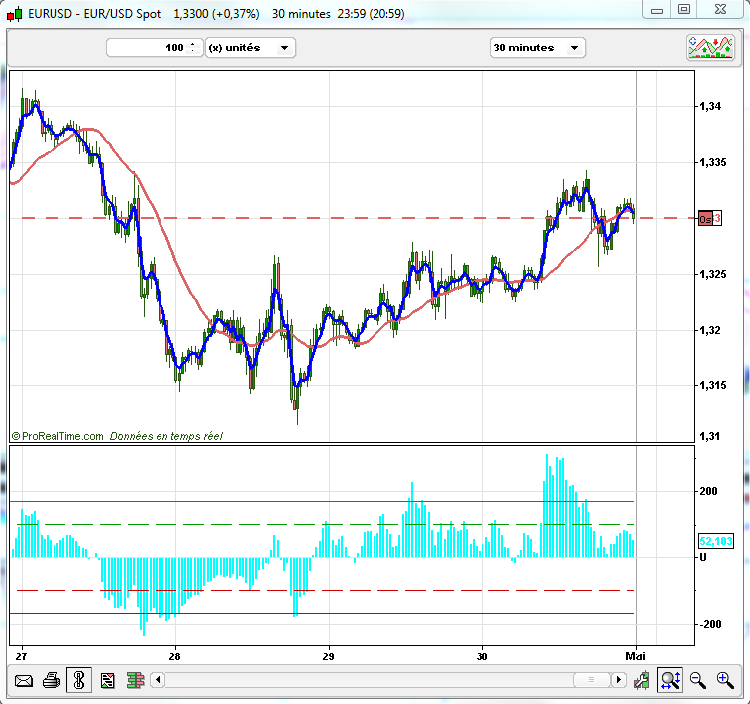Toggle the auto-fit magnifier with blue arrows

click(x=670, y=681)
